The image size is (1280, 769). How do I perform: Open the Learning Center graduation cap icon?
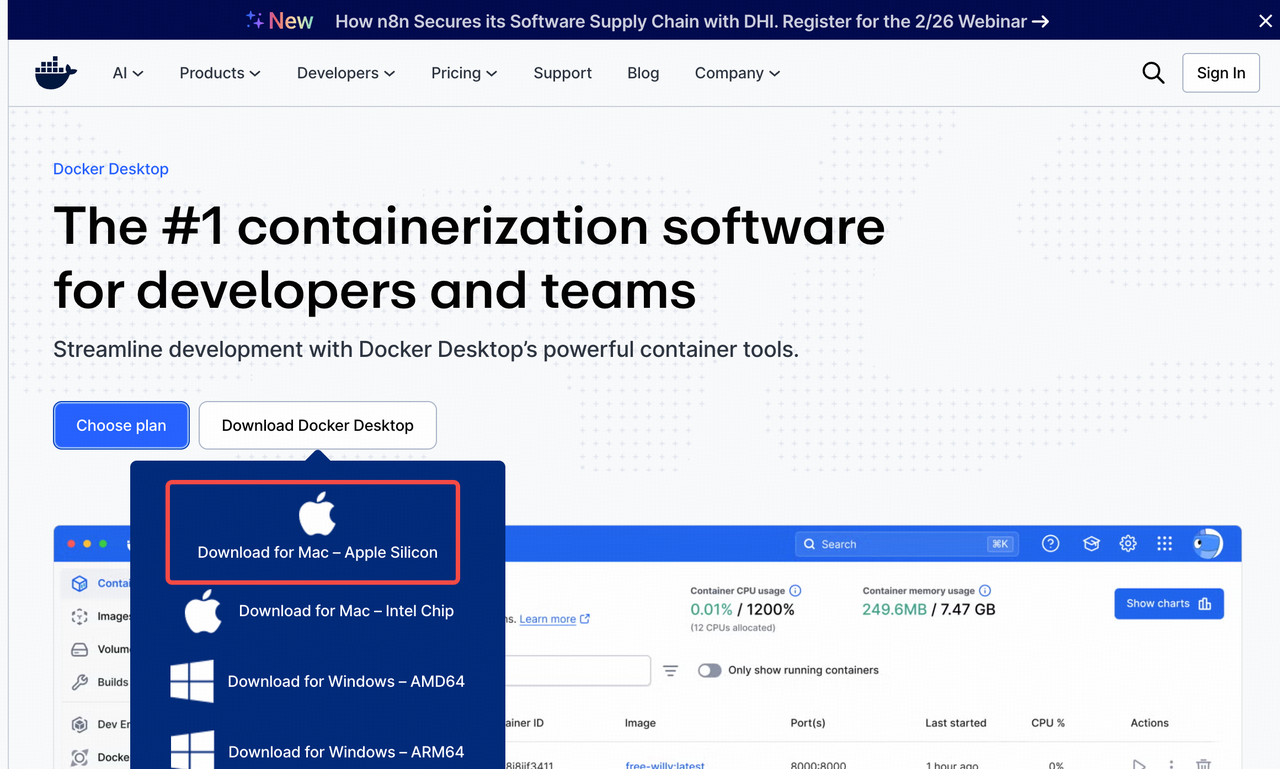coord(1091,544)
